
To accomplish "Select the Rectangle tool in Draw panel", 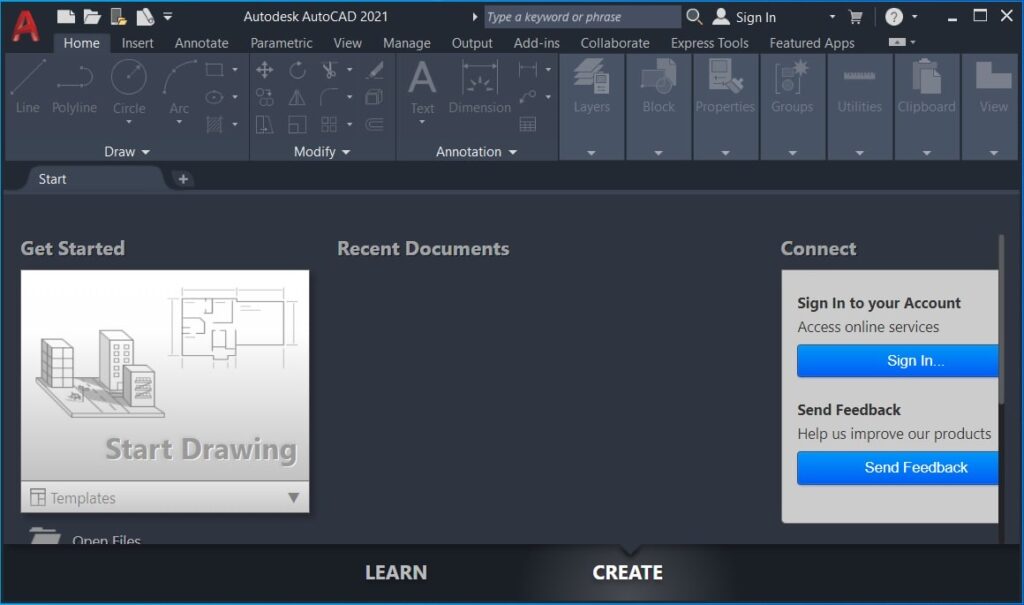I will coord(214,69).
